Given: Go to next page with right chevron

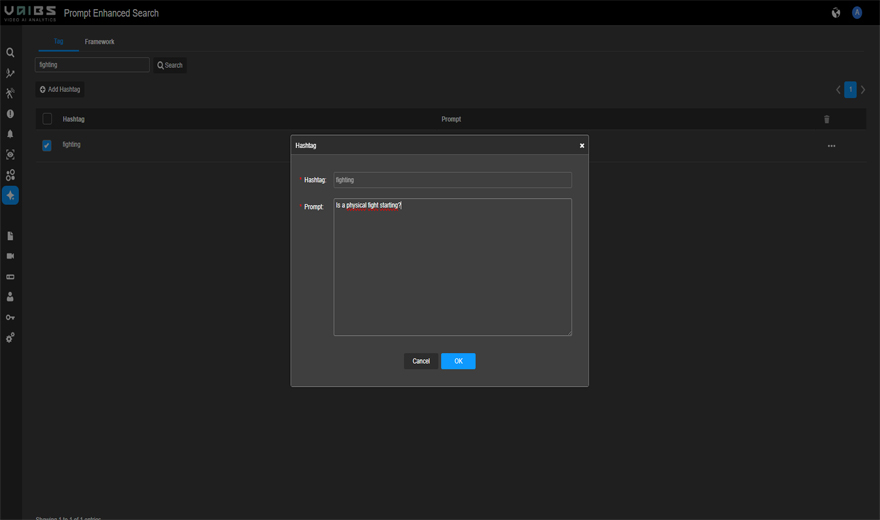Looking at the screenshot, I should pyautogui.click(x=863, y=90).
